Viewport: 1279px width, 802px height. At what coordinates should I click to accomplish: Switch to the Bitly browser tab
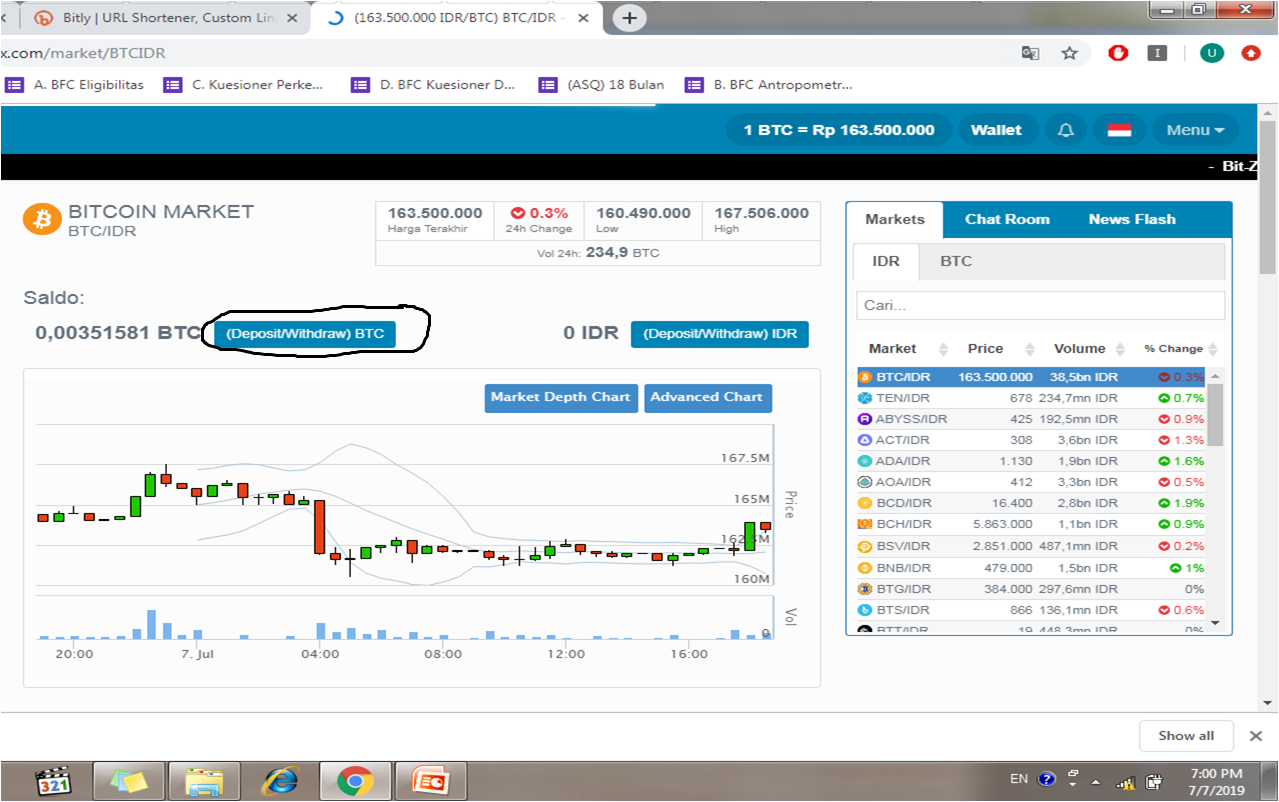163,18
